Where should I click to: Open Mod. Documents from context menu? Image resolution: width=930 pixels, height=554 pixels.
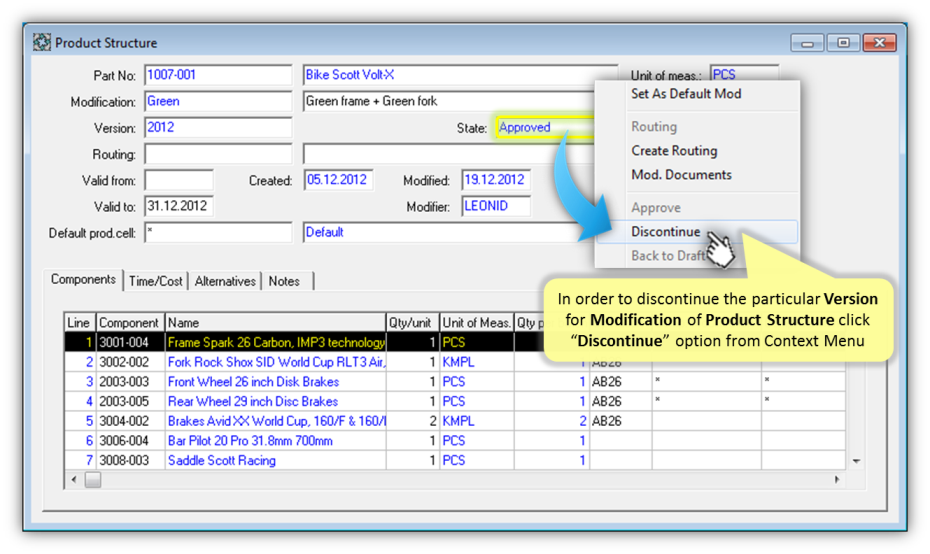pyautogui.click(x=680, y=175)
